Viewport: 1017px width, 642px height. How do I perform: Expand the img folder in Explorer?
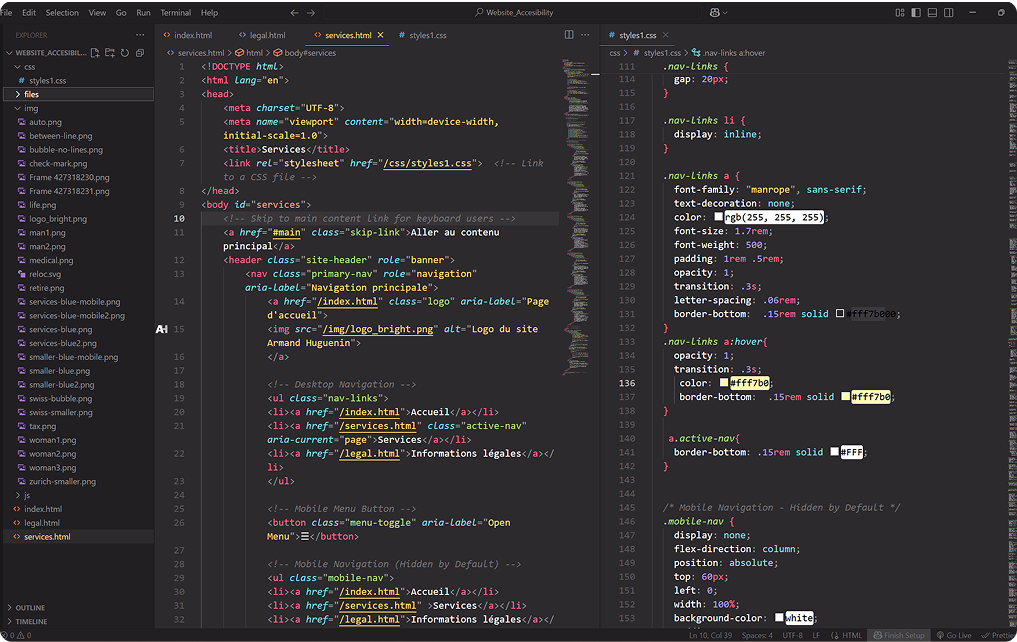(31, 108)
